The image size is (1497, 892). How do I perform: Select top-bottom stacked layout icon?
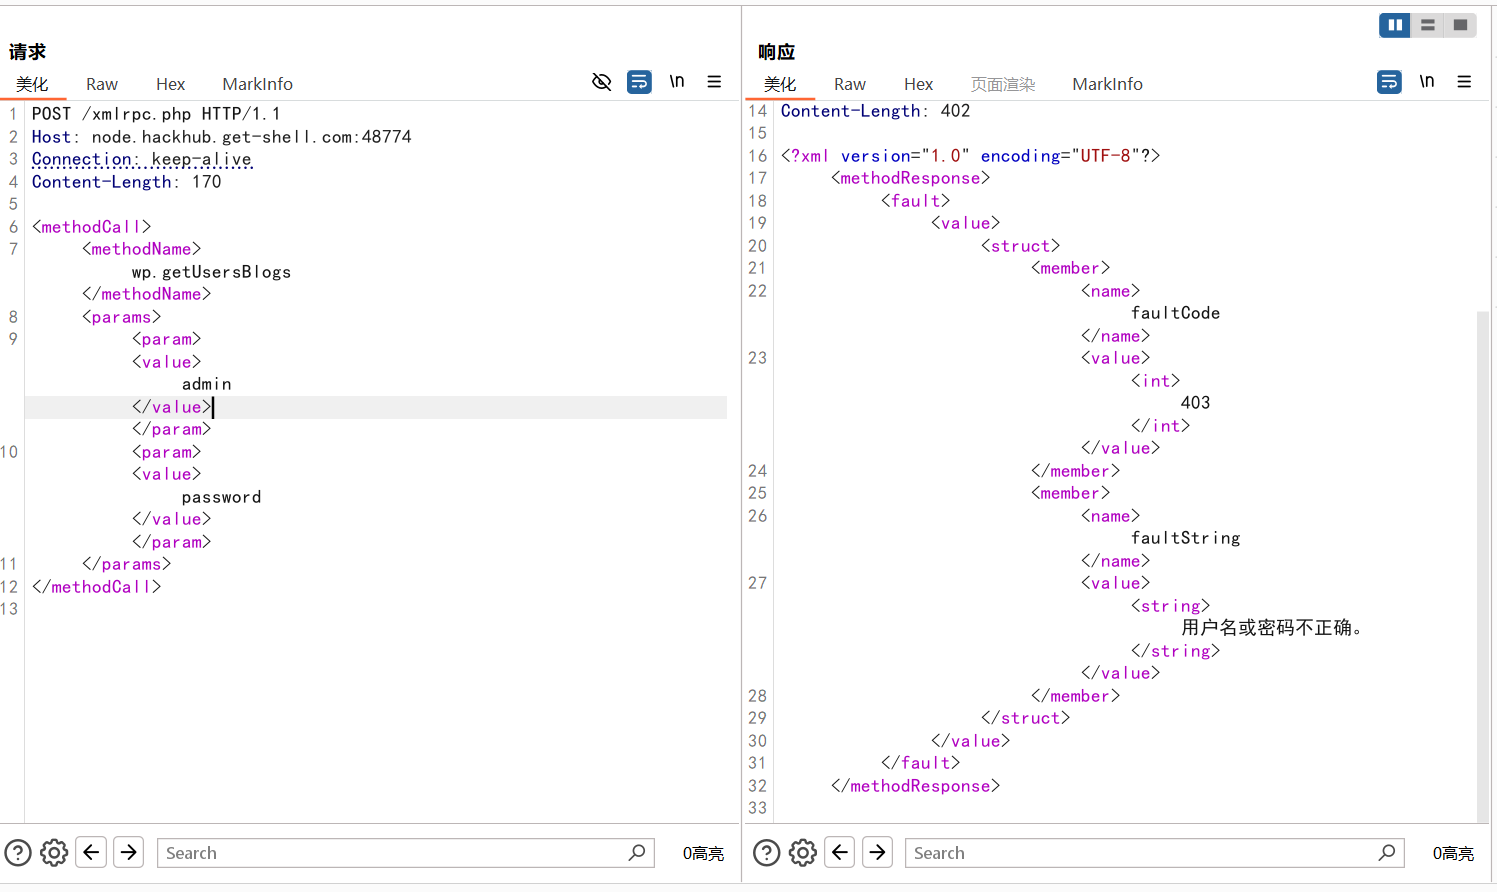pyautogui.click(x=1428, y=25)
